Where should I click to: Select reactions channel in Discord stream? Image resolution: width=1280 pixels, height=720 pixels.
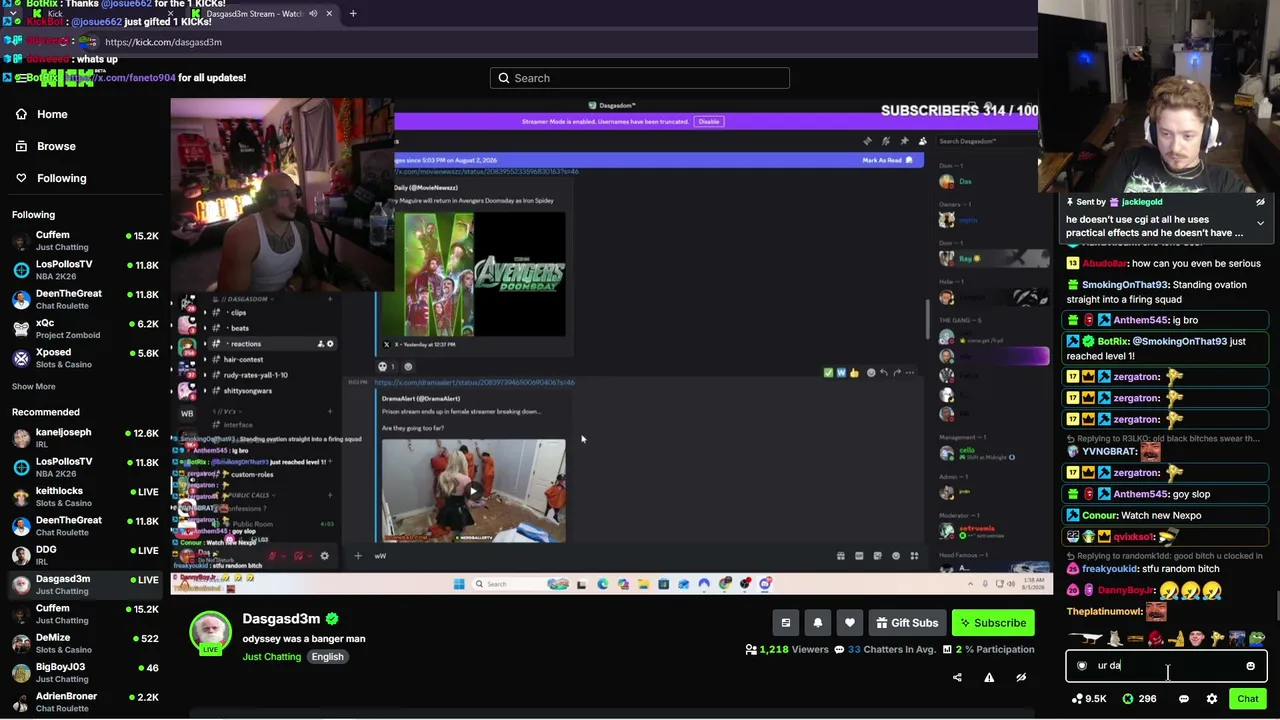(x=245, y=343)
